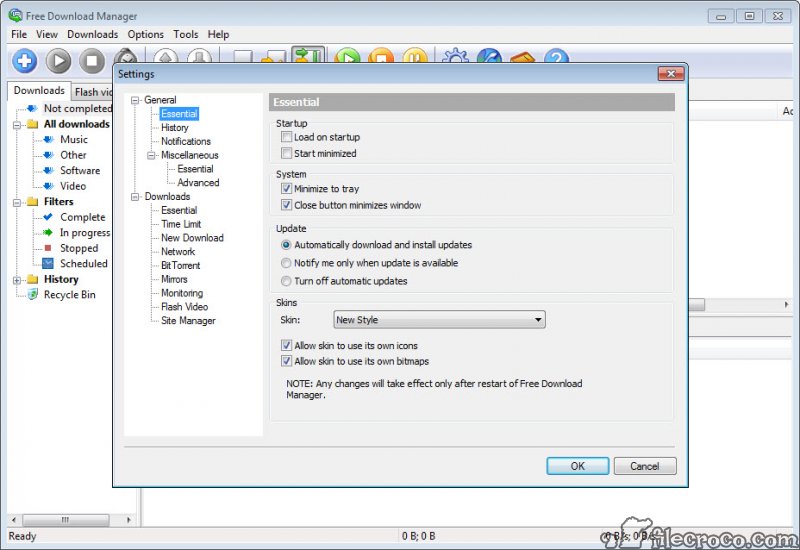
Task: Click the gray Start download play icon
Action: coord(58,61)
